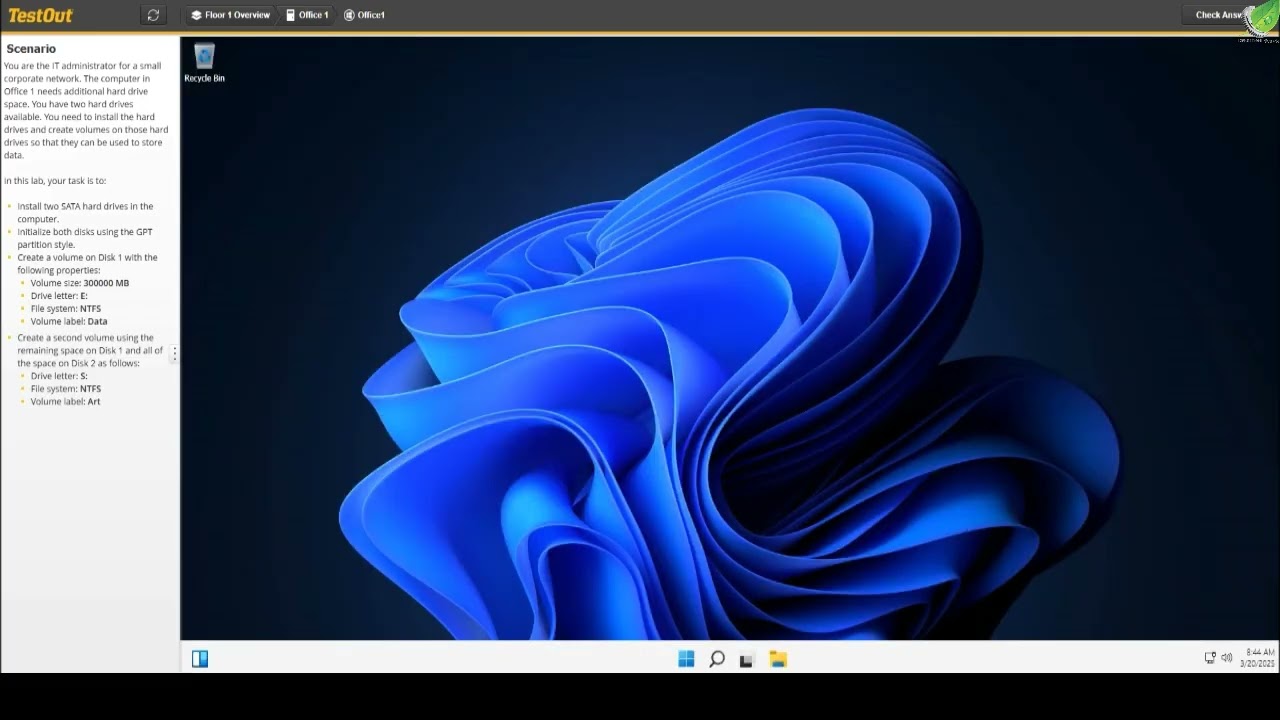Click the 'Volume label: Data' line
Viewport: 1280px width, 720px height.
tap(69, 322)
